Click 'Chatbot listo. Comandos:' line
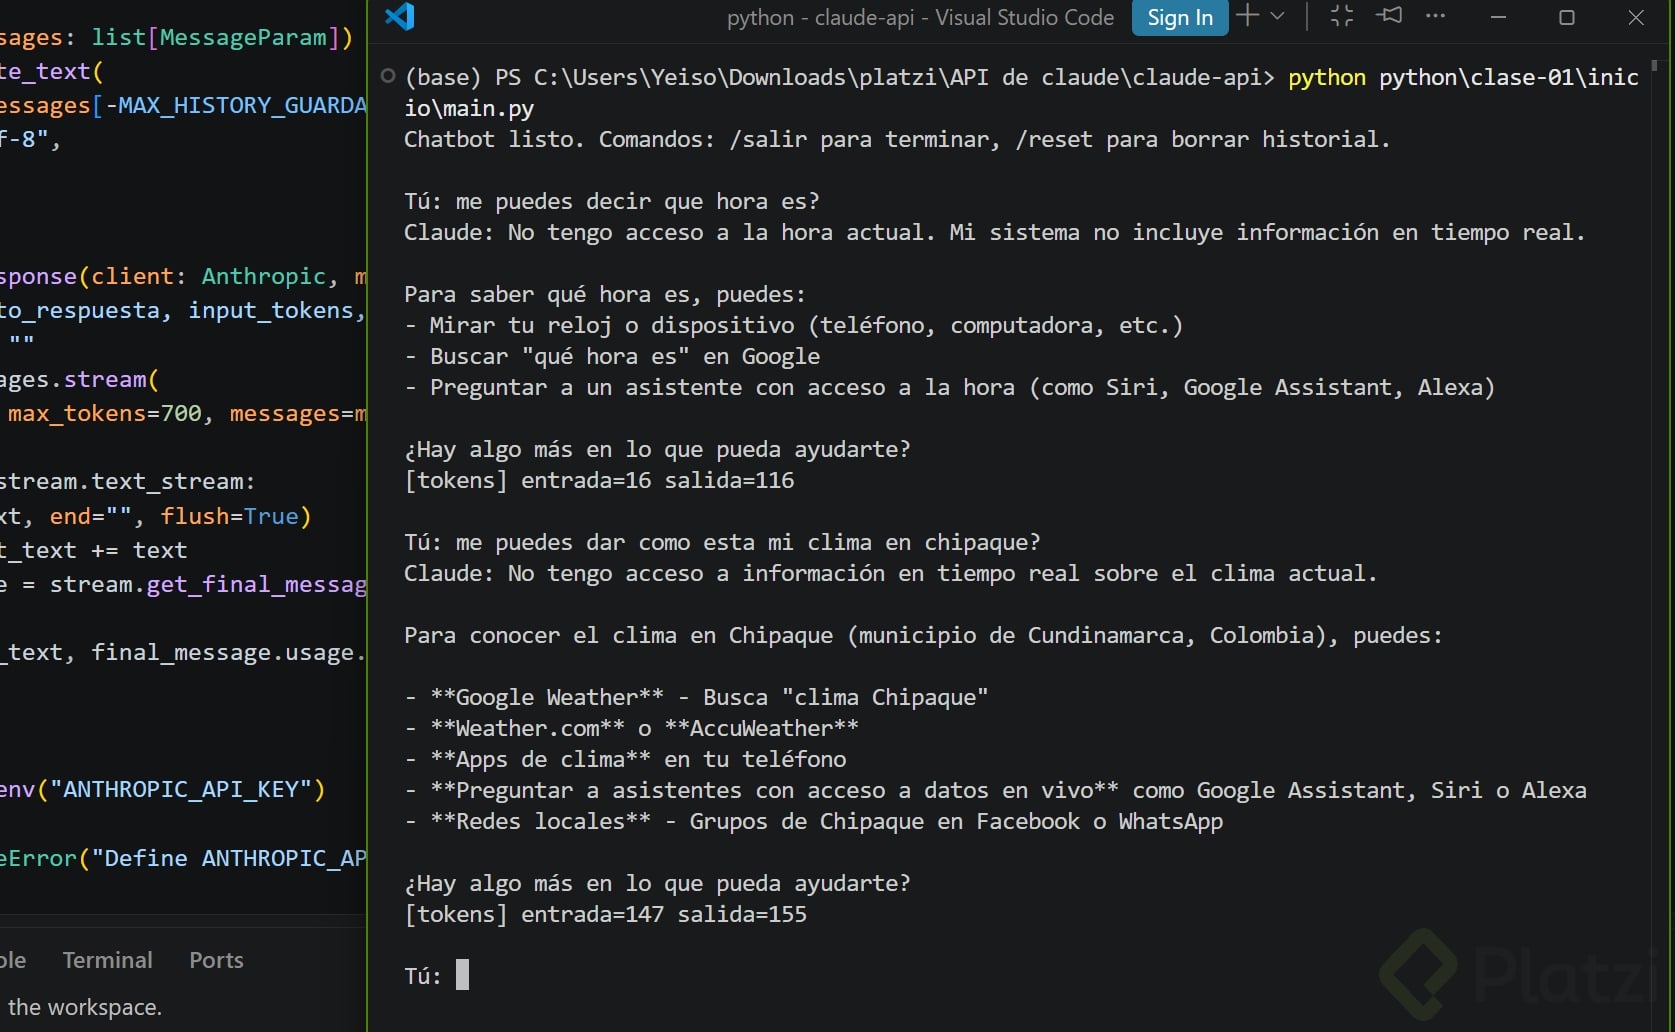The width and height of the screenshot is (1675, 1032). [x=897, y=140]
